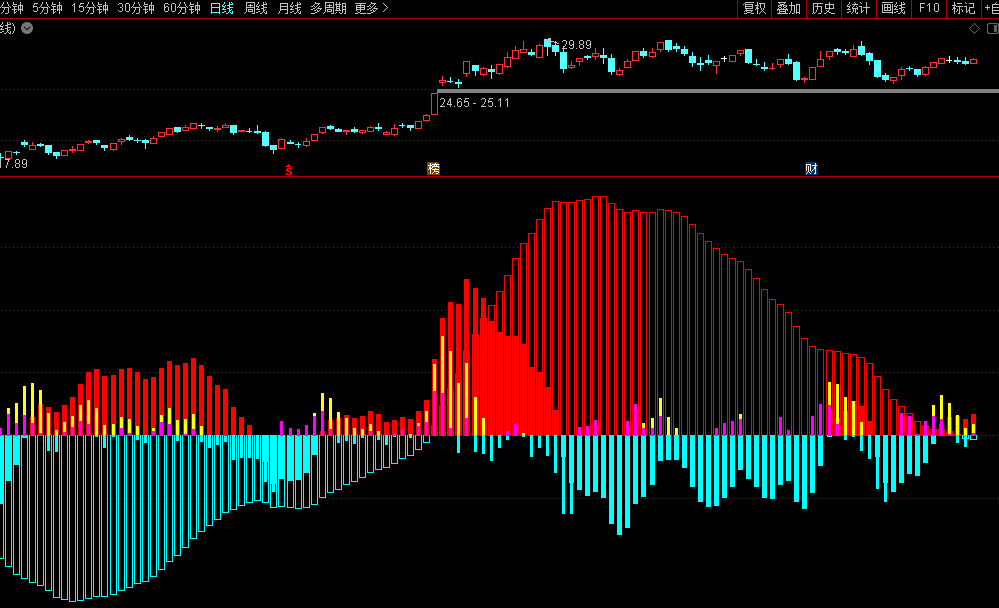The width and height of the screenshot is (999, 608).
Task: Open F10 company info
Action: click(929, 9)
